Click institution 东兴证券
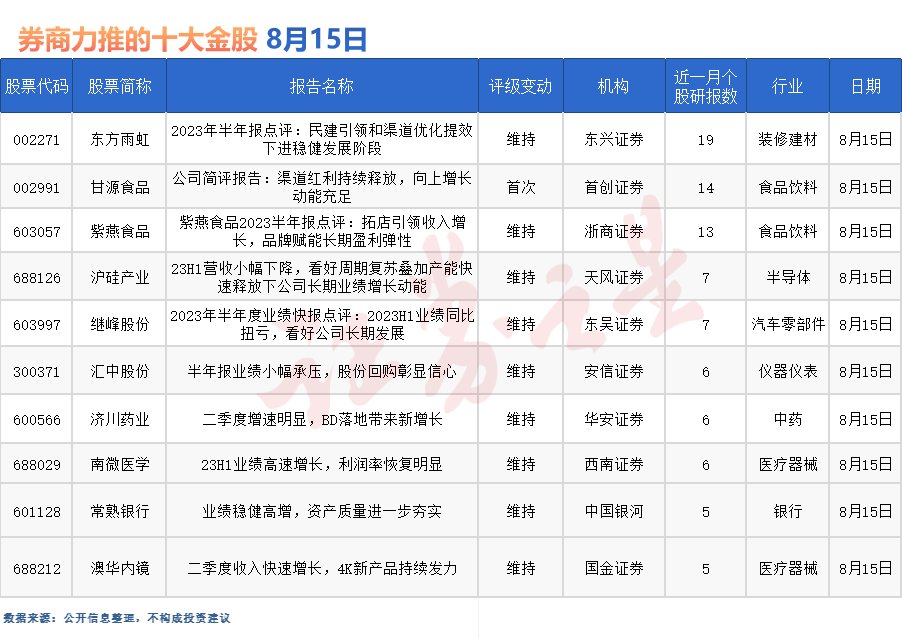Viewport: 902px width, 638px height. (614, 139)
